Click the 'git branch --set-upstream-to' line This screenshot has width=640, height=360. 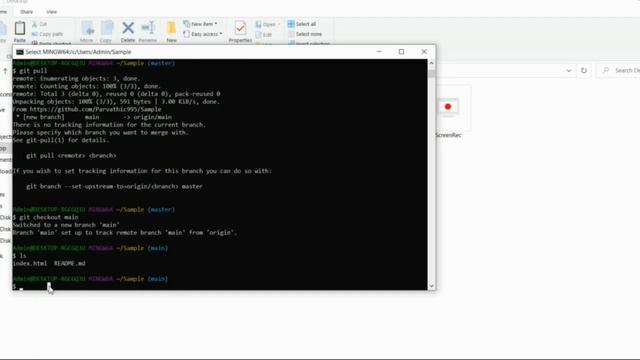[x=114, y=186]
